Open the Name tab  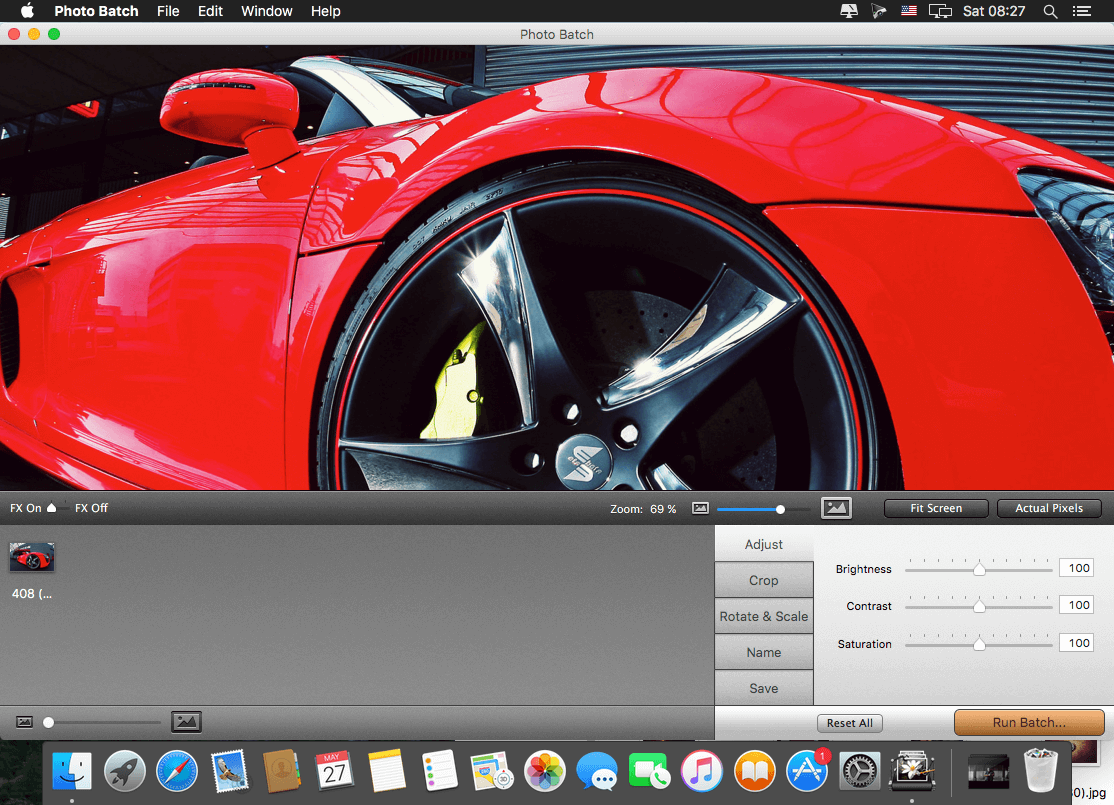(764, 652)
